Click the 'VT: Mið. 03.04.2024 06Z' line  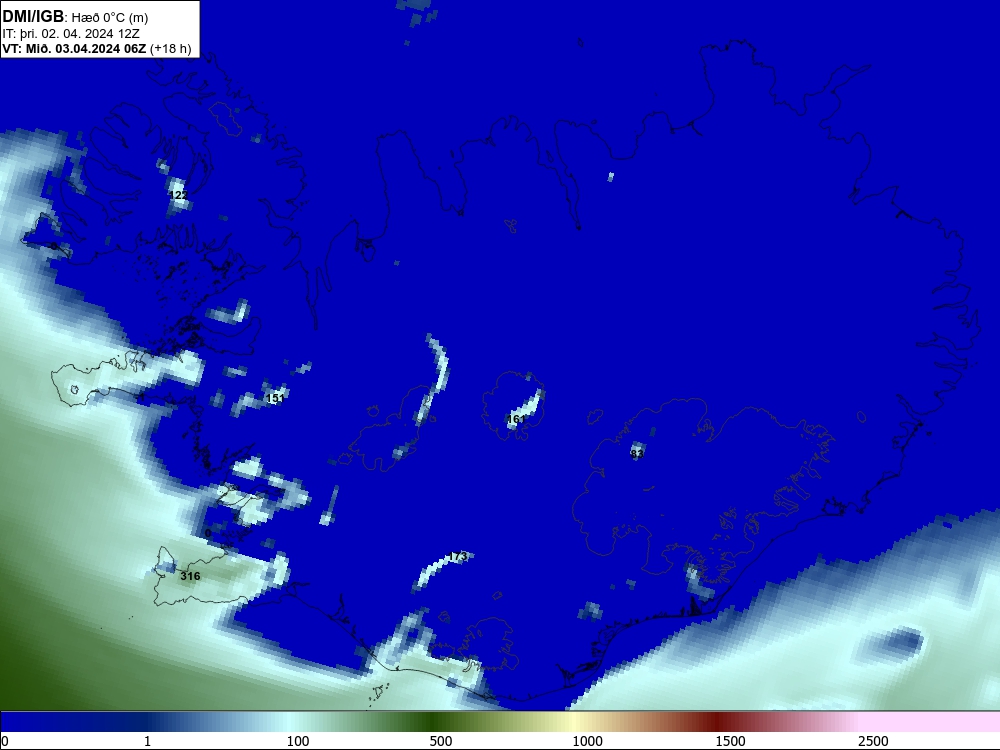74,49
